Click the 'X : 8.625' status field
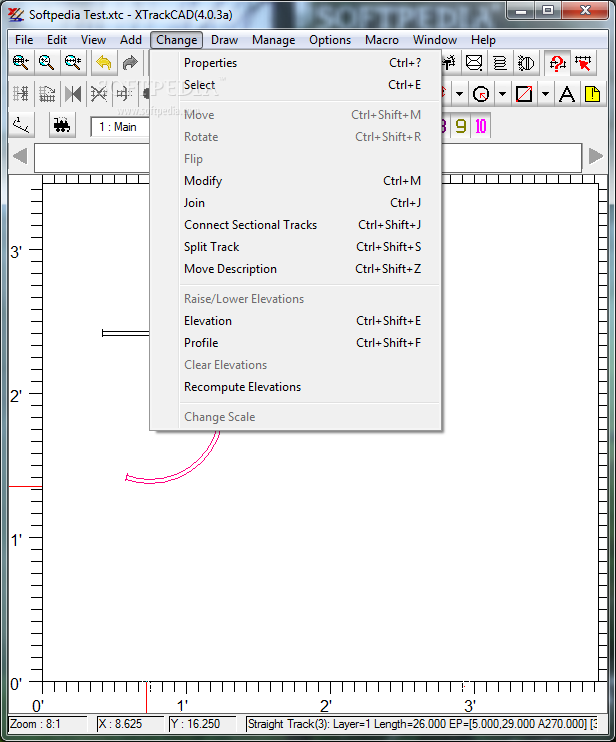This screenshot has width=616, height=742. pyautogui.click(x=129, y=724)
